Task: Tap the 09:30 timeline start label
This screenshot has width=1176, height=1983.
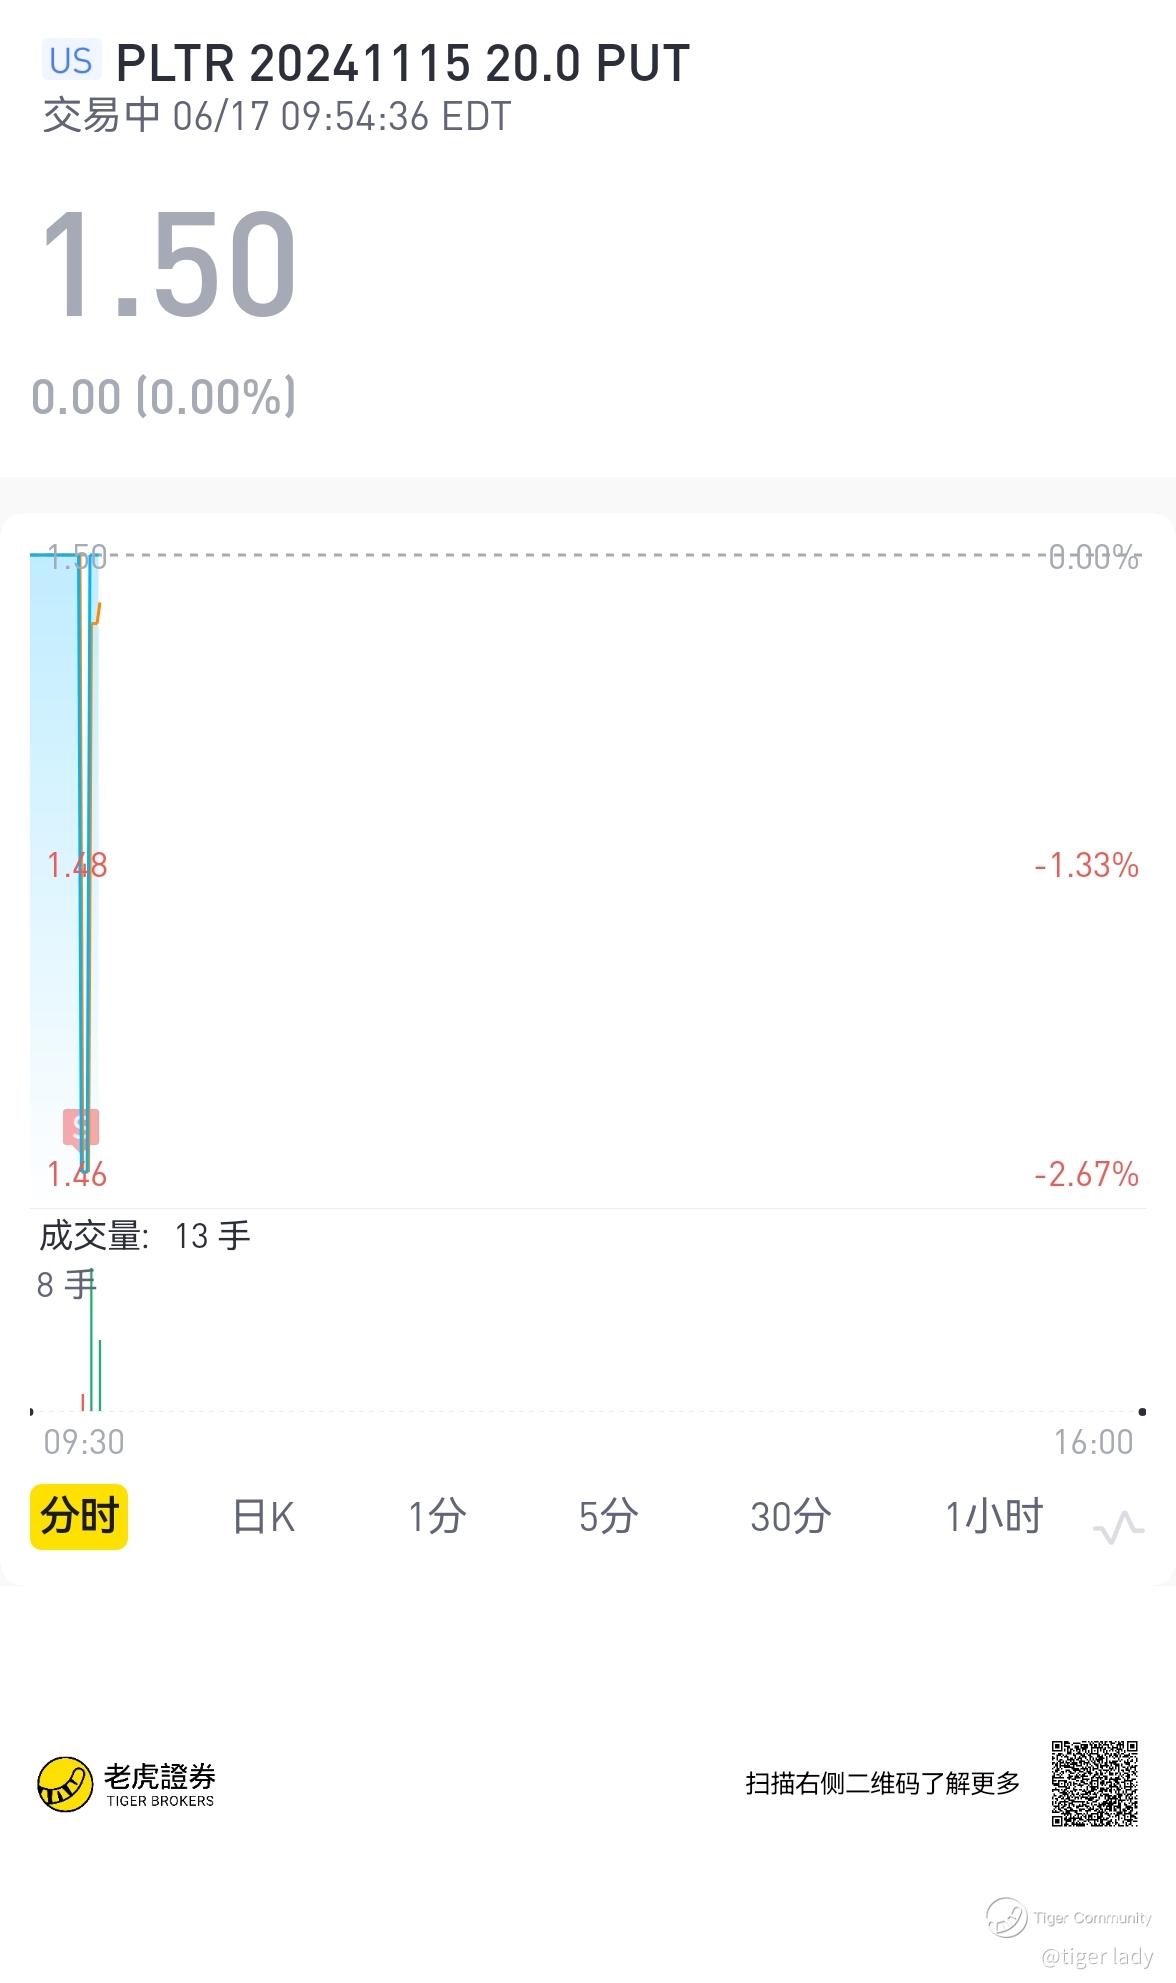Action: (x=84, y=1442)
